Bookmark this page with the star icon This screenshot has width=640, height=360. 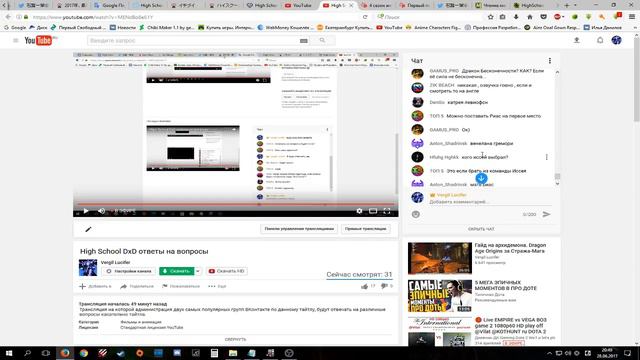(x=491, y=17)
